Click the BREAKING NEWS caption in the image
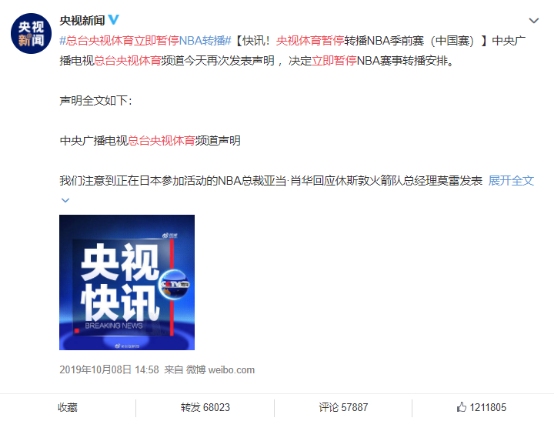Screen dimensions: 554x421 tap(114, 326)
